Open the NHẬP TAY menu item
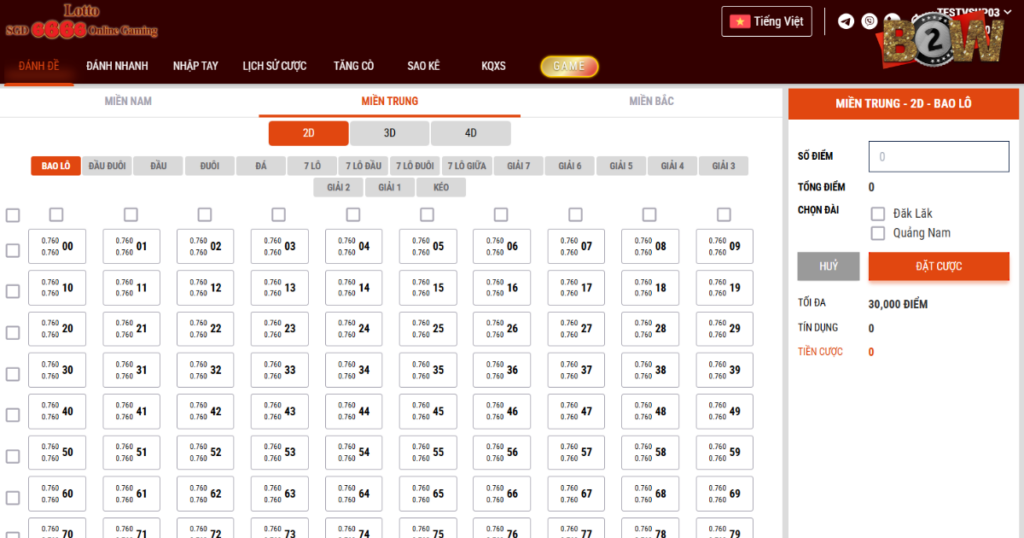Image resolution: width=1024 pixels, height=538 pixels. (195, 66)
